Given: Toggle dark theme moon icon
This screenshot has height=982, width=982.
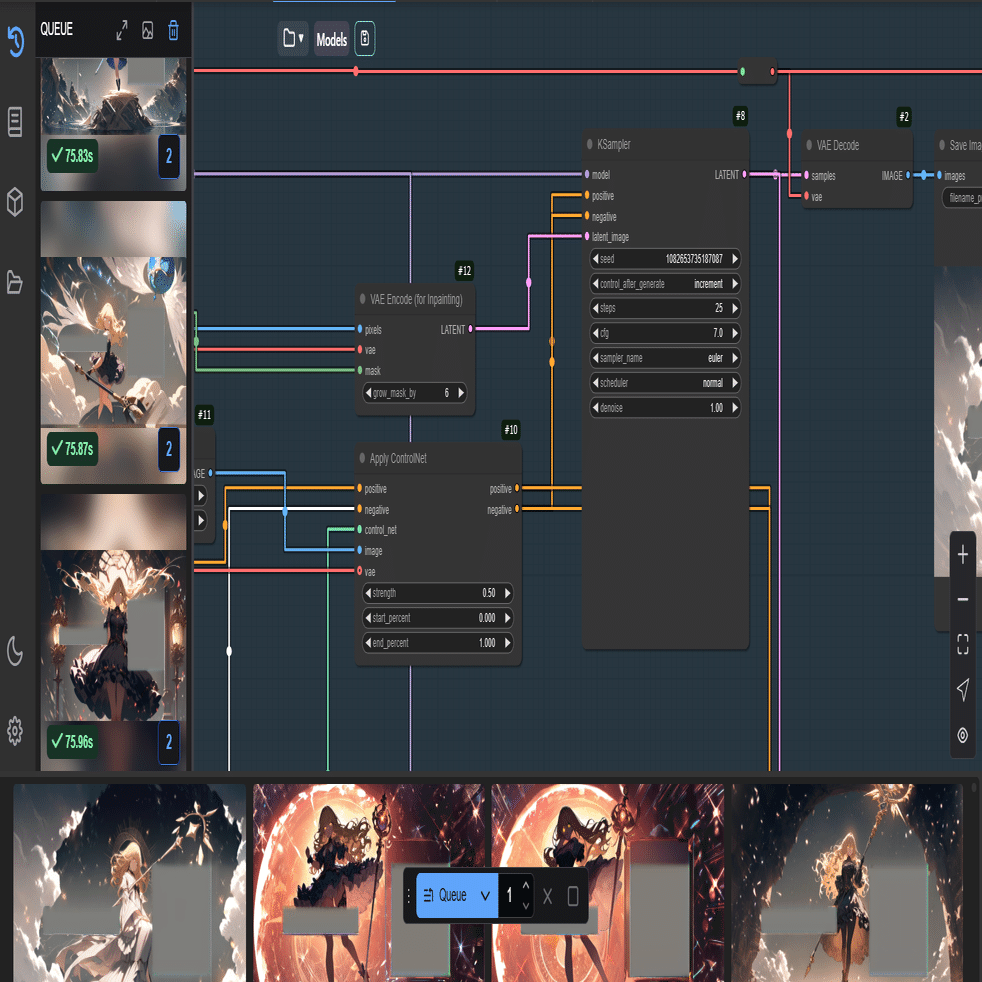Looking at the screenshot, I should pos(15,651).
